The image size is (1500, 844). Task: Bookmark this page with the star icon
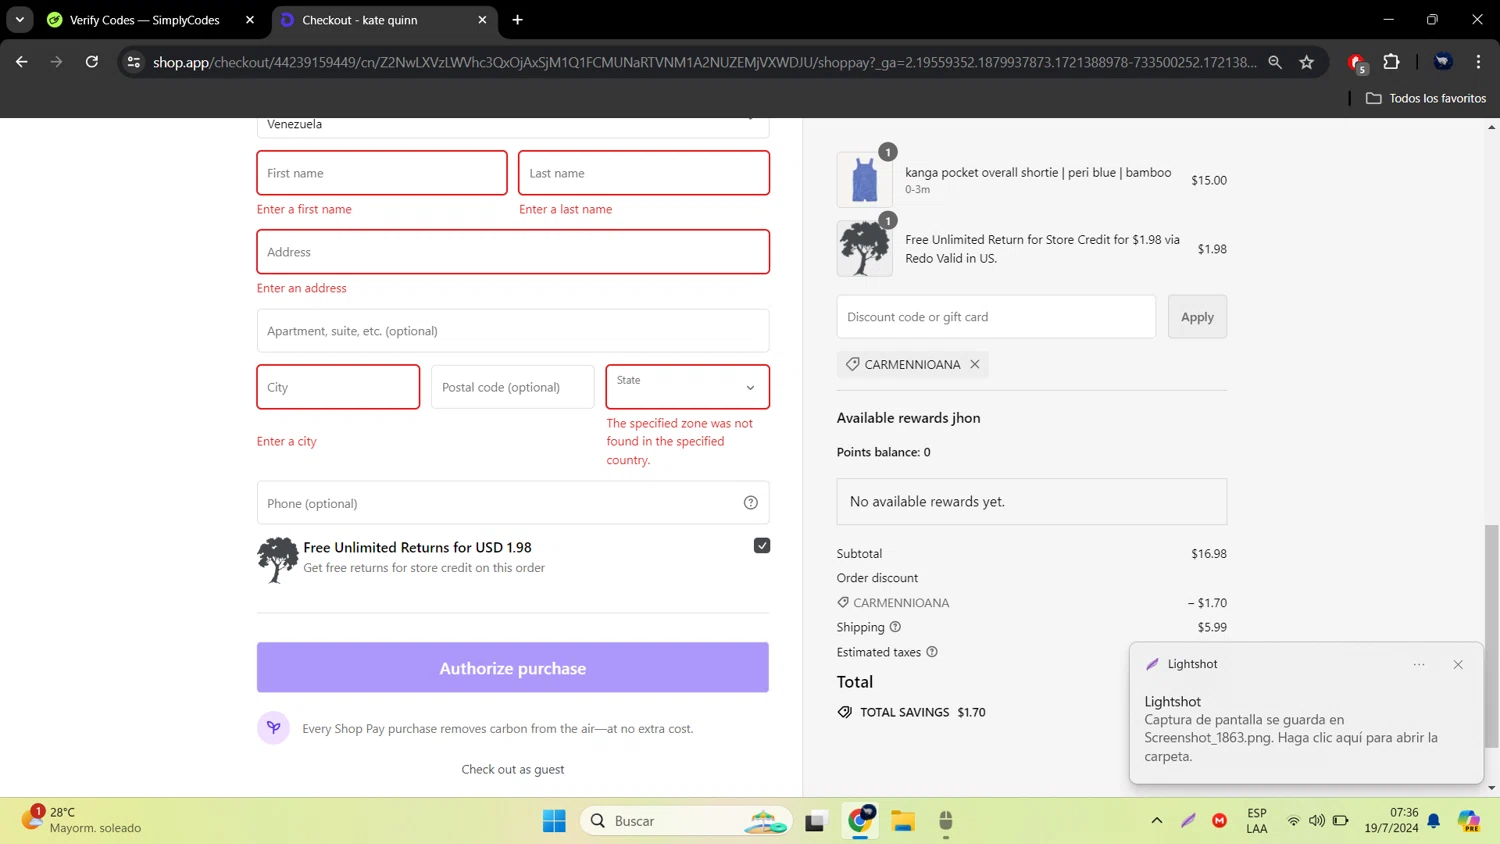tap(1307, 62)
